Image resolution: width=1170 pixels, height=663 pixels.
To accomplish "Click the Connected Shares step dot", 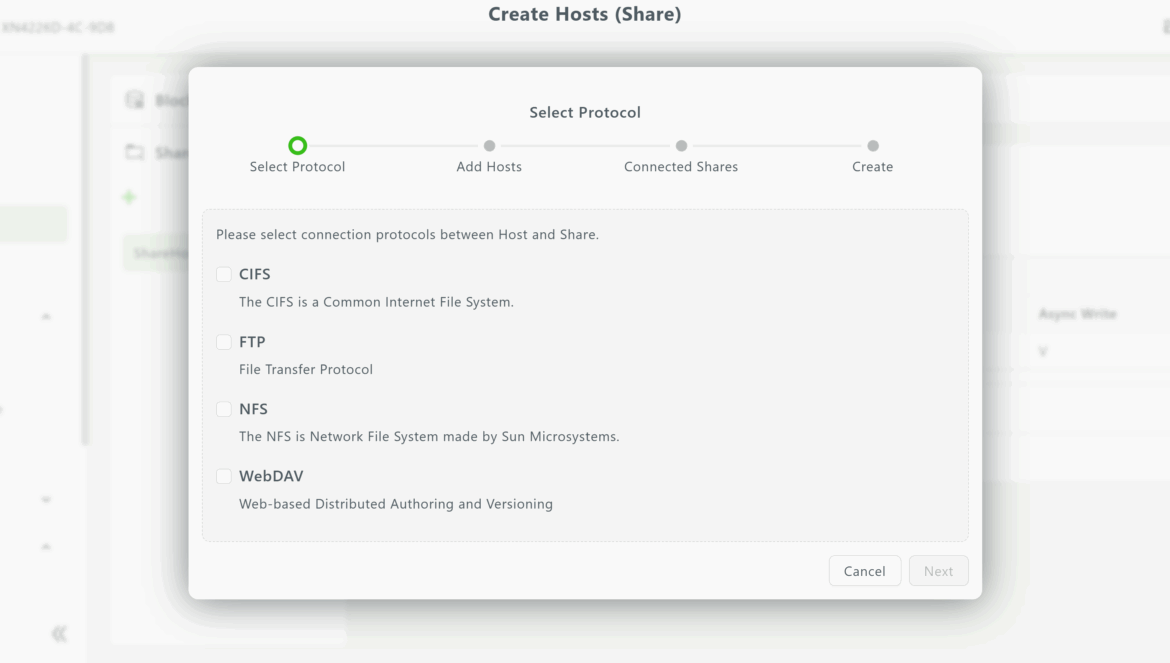I will tap(681, 146).
